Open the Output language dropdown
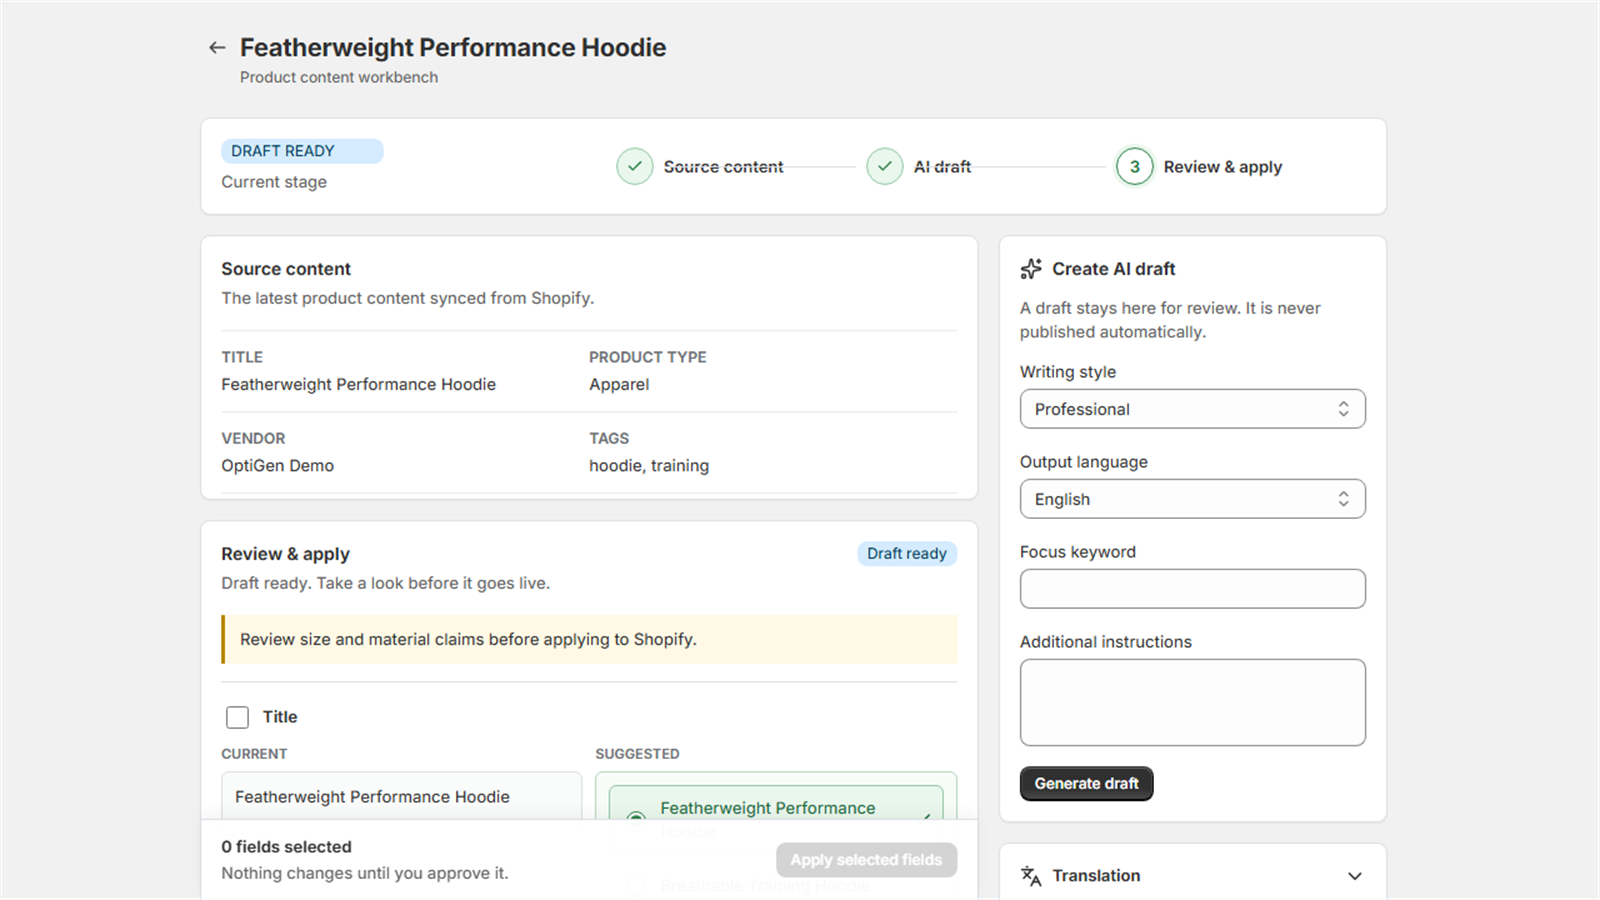Image resolution: width=1600 pixels, height=900 pixels. click(x=1193, y=499)
